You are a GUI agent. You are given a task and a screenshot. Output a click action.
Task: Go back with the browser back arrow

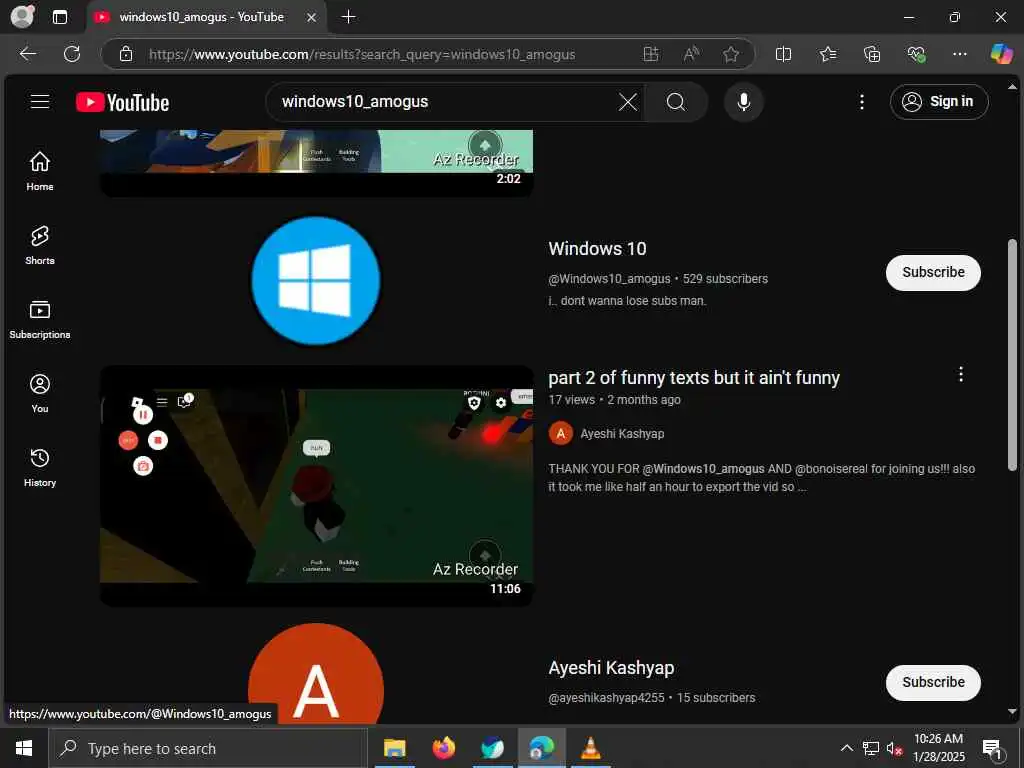(27, 54)
